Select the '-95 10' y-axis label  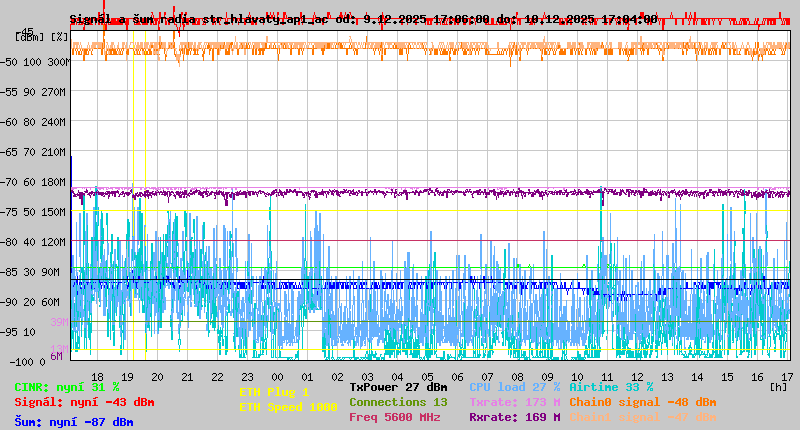18,332
